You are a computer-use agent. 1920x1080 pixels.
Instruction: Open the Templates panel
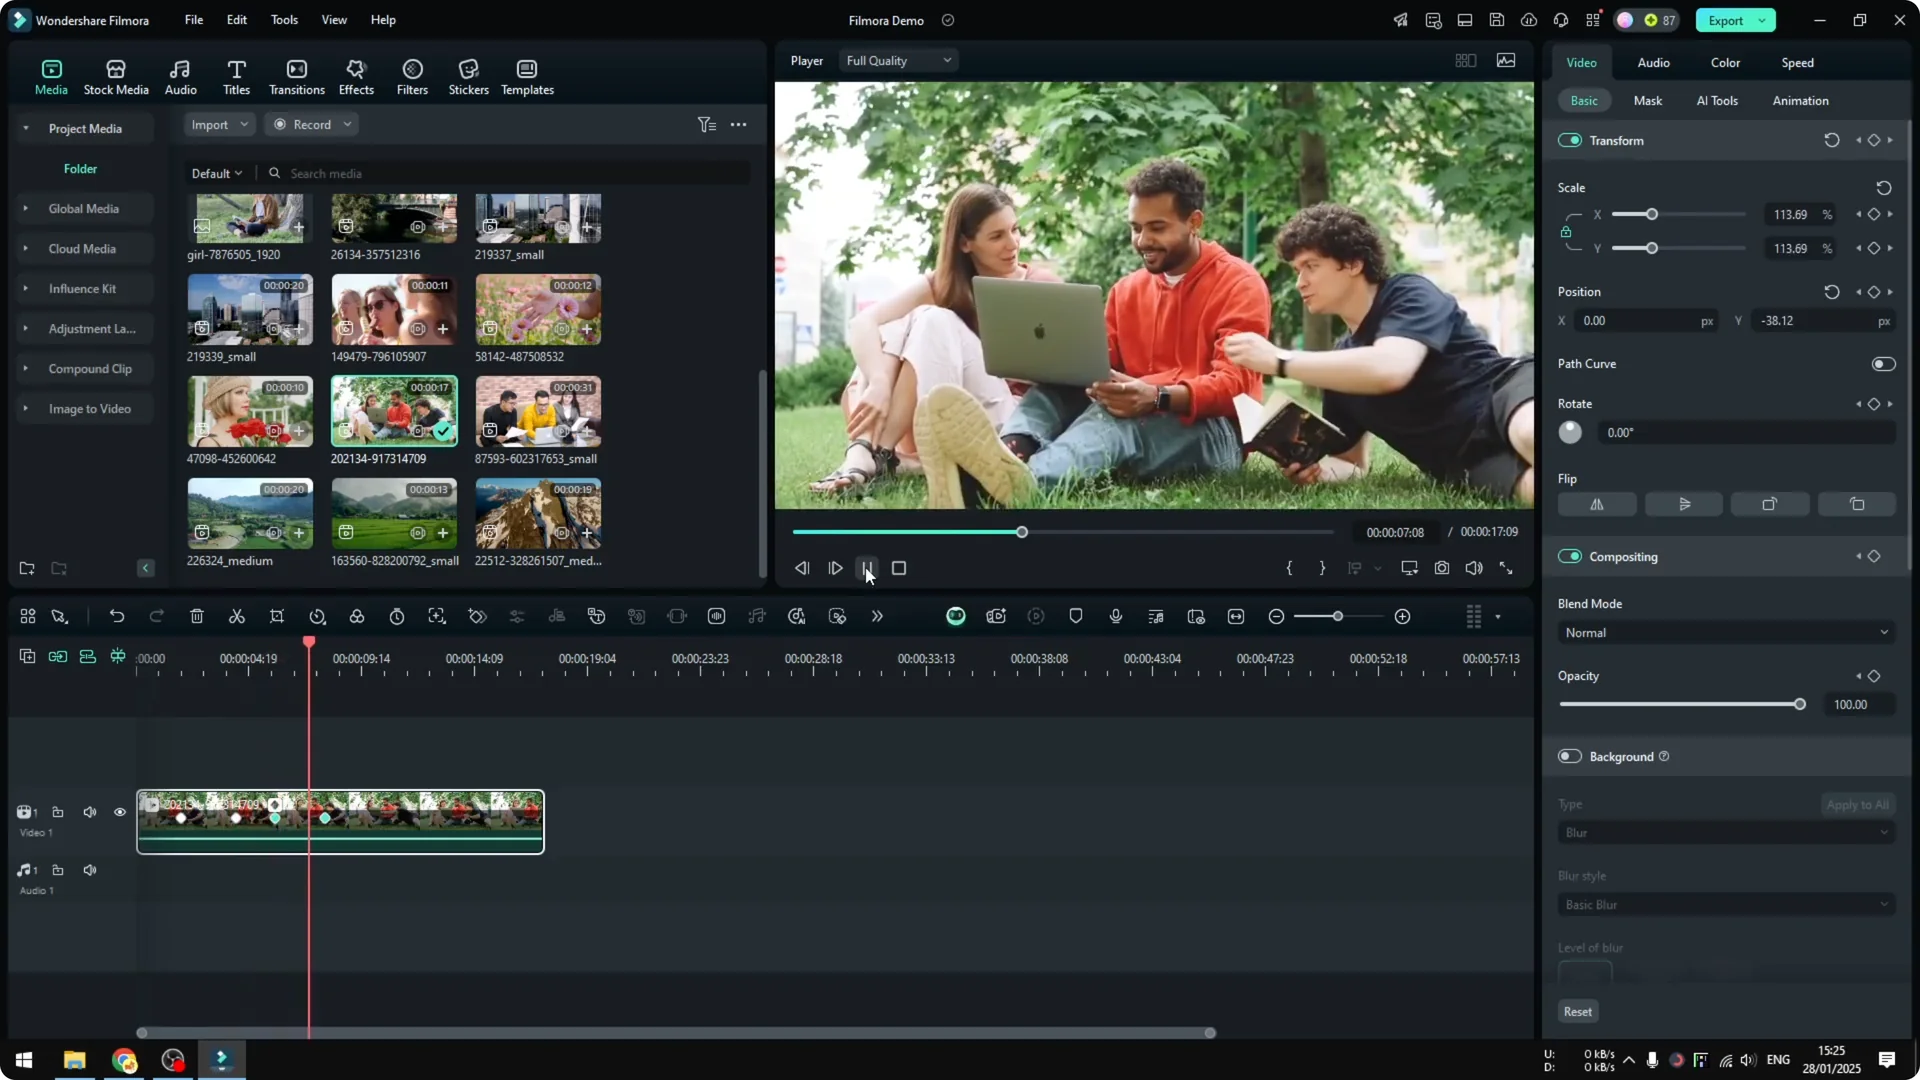point(526,76)
